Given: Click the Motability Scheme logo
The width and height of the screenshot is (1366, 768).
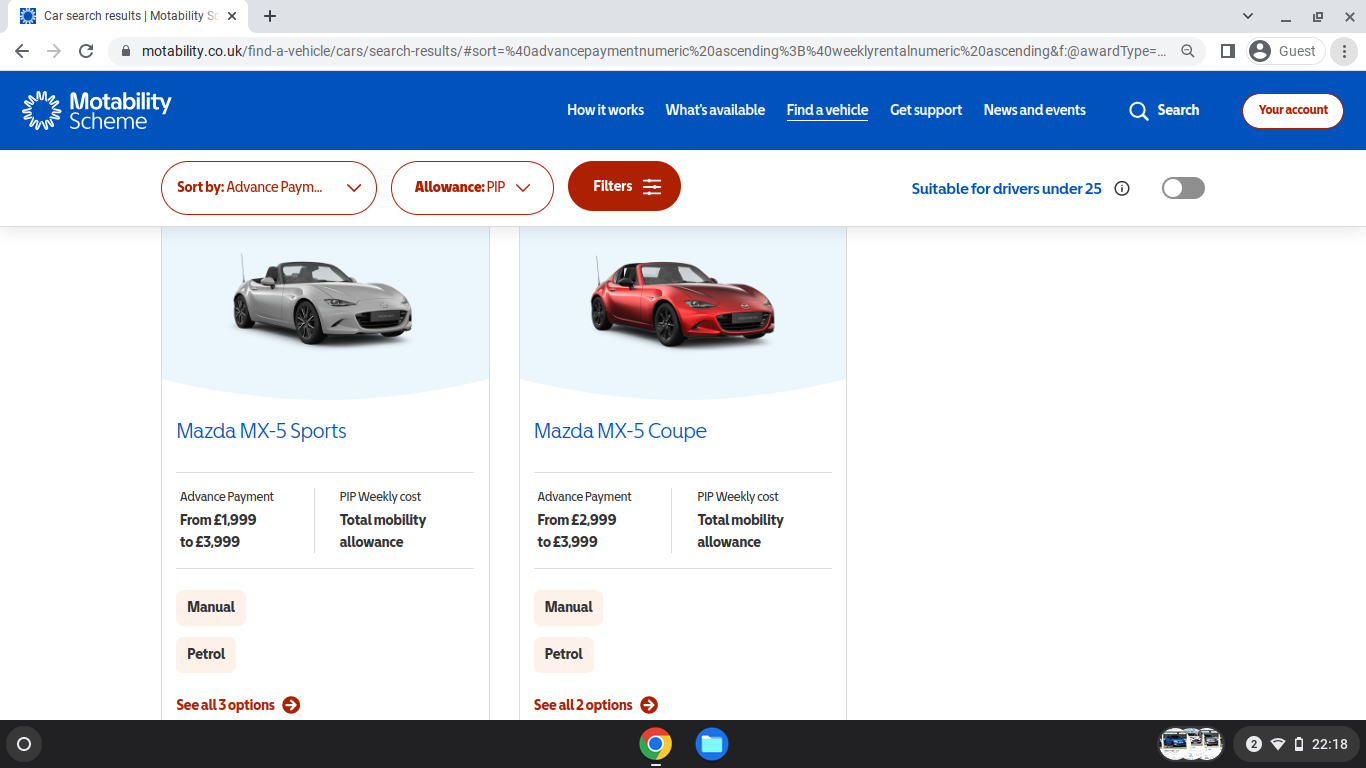Looking at the screenshot, I should pos(97,110).
